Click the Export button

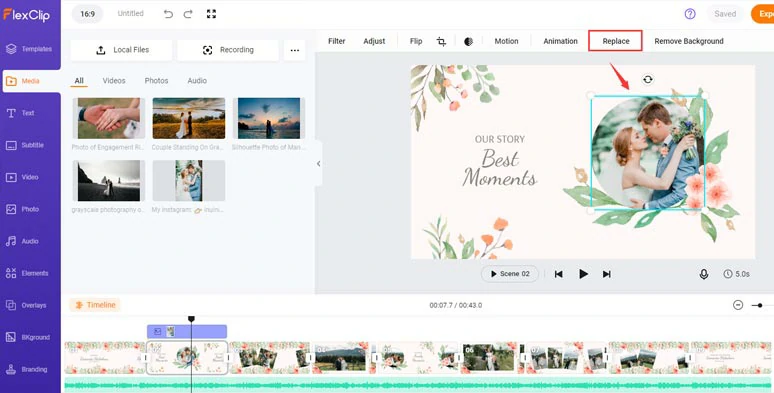[763, 14]
